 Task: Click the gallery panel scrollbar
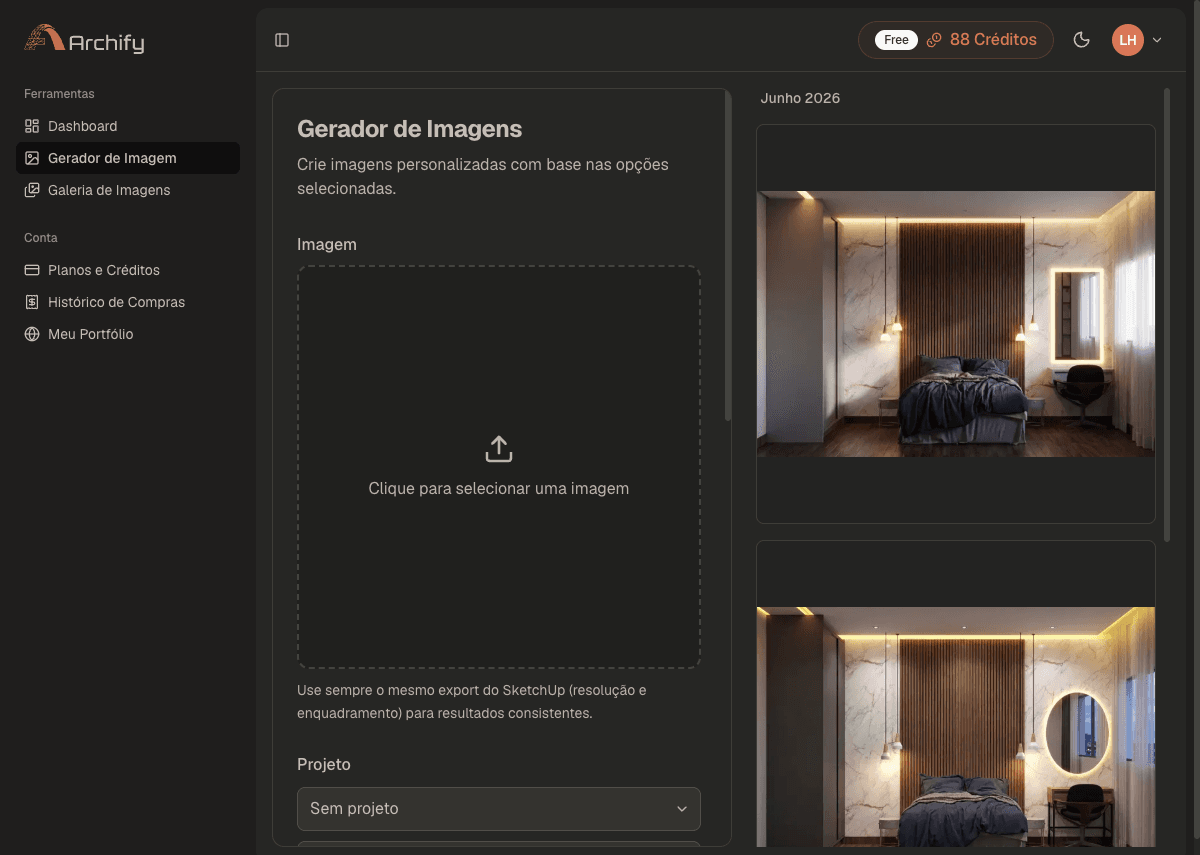[1167, 314]
